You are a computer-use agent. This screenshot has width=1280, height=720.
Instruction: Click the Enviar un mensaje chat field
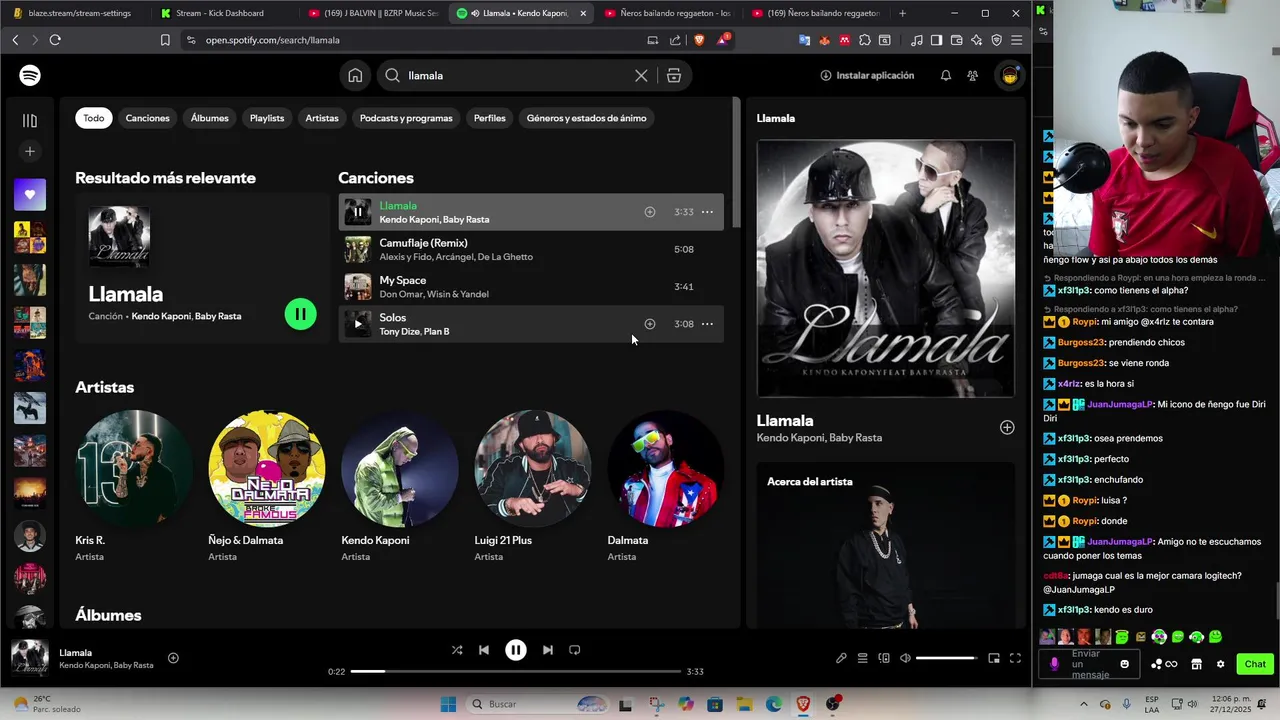pos(1091,664)
